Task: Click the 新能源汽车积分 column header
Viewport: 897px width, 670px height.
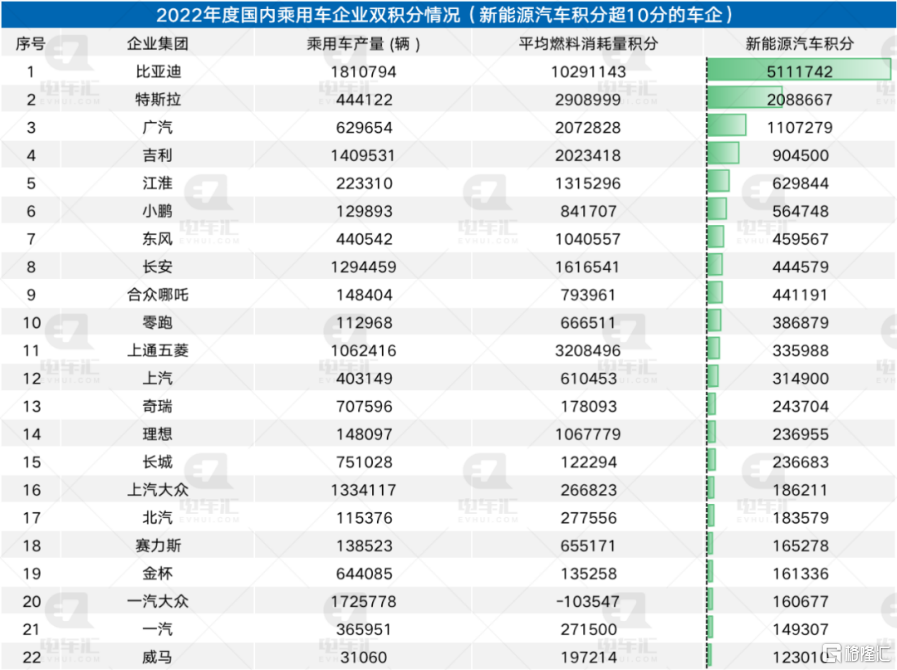Action: pyautogui.click(x=800, y=43)
